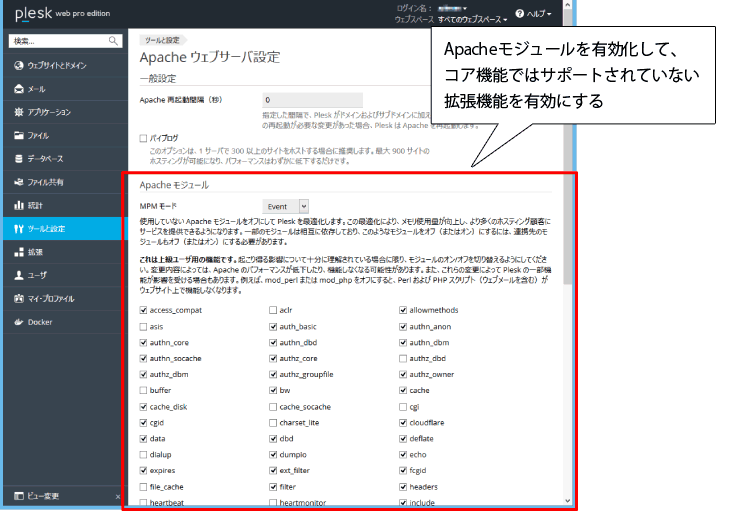
Task: Click the gear icon for Applications
Action: [x=19, y=112]
